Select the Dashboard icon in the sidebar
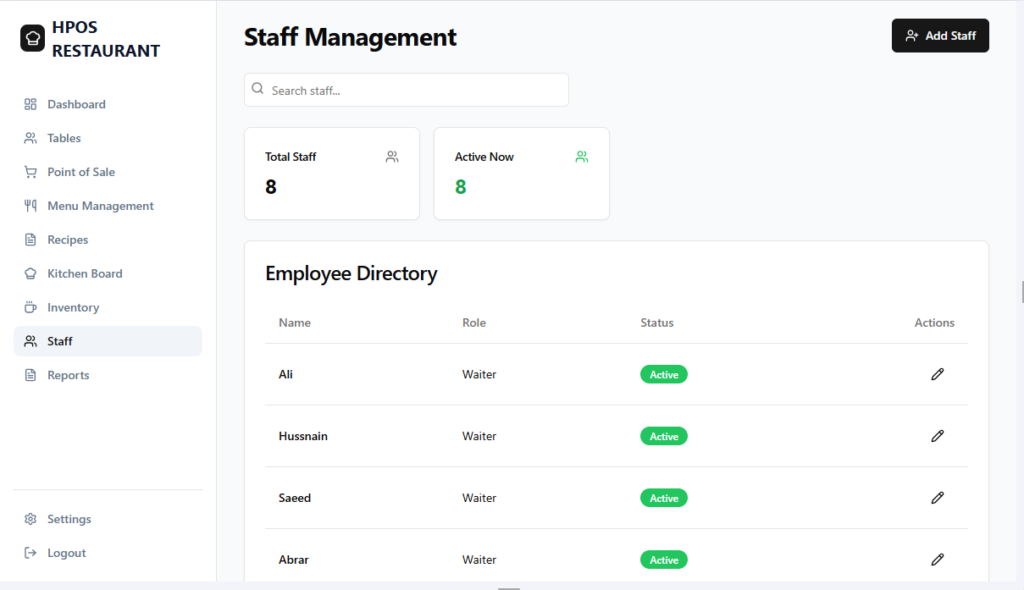Image resolution: width=1024 pixels, height=590 pixels. [x=30, y=104]
